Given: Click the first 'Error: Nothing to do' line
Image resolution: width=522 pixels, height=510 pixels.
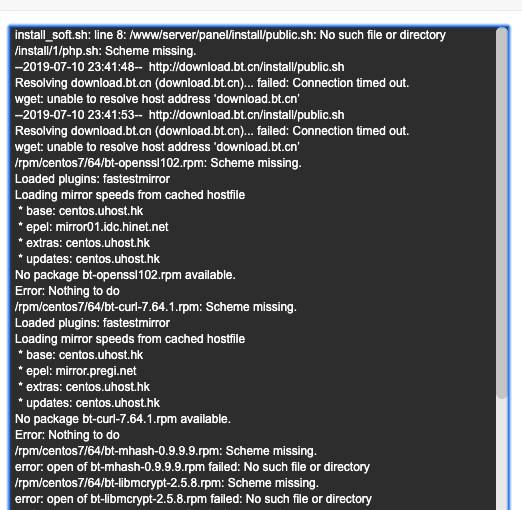Looking at the screenshot, I should pyautogui.click(x=67, y=291).
